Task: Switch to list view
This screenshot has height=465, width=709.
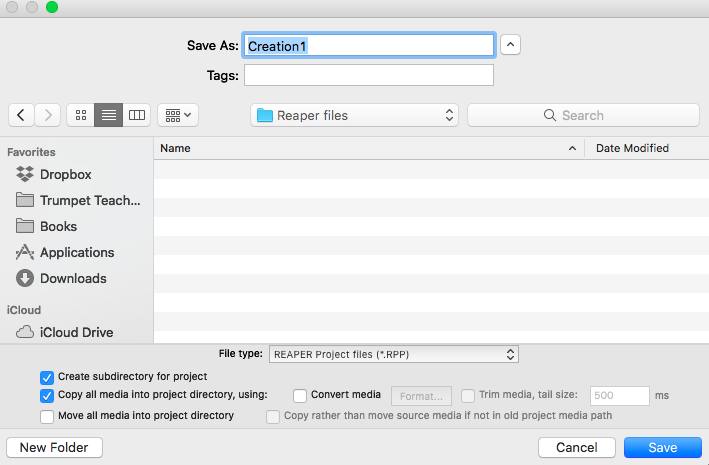Action: tap(109, 115)
